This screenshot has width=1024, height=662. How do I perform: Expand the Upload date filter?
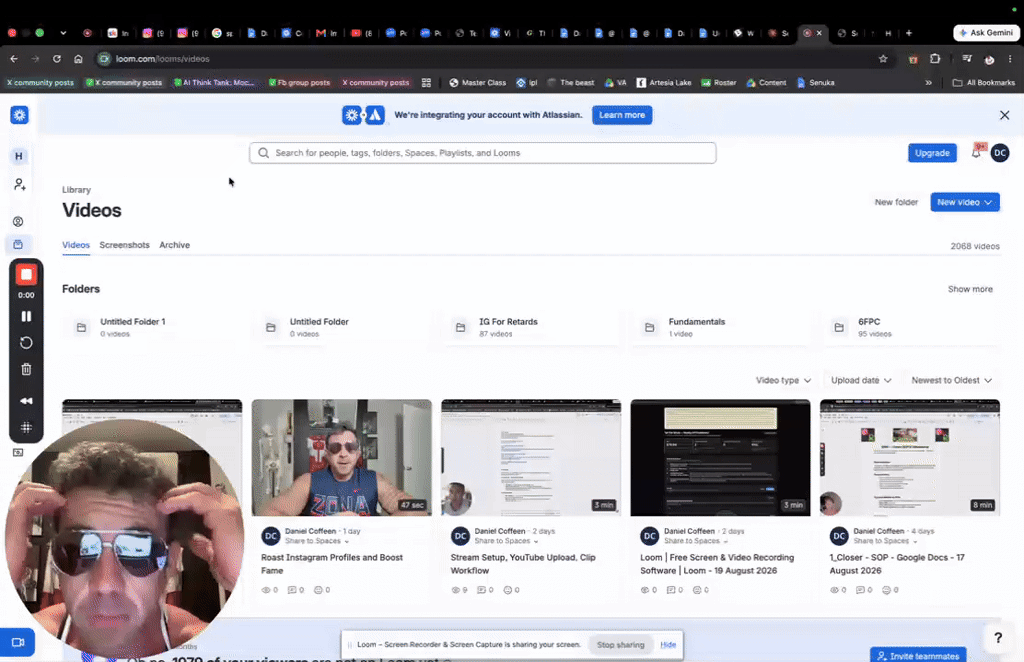tap(861, 380)
